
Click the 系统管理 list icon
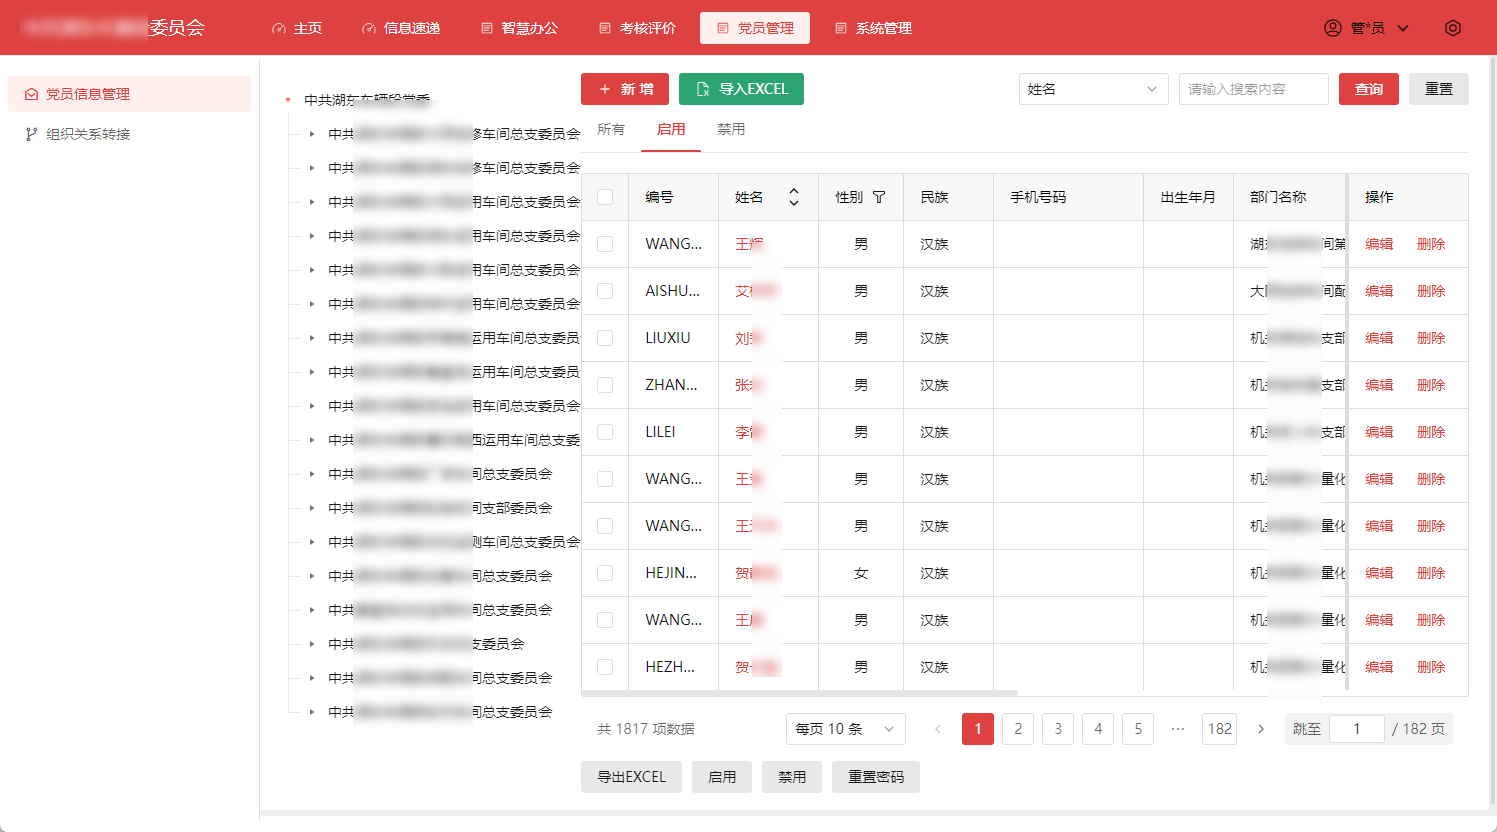[841, 28]
